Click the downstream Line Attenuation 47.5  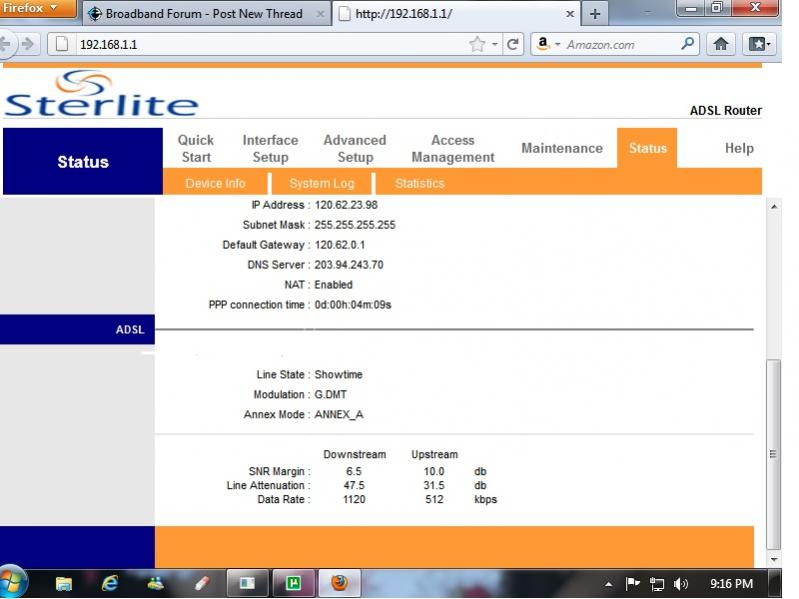click(x=354, y=485)
